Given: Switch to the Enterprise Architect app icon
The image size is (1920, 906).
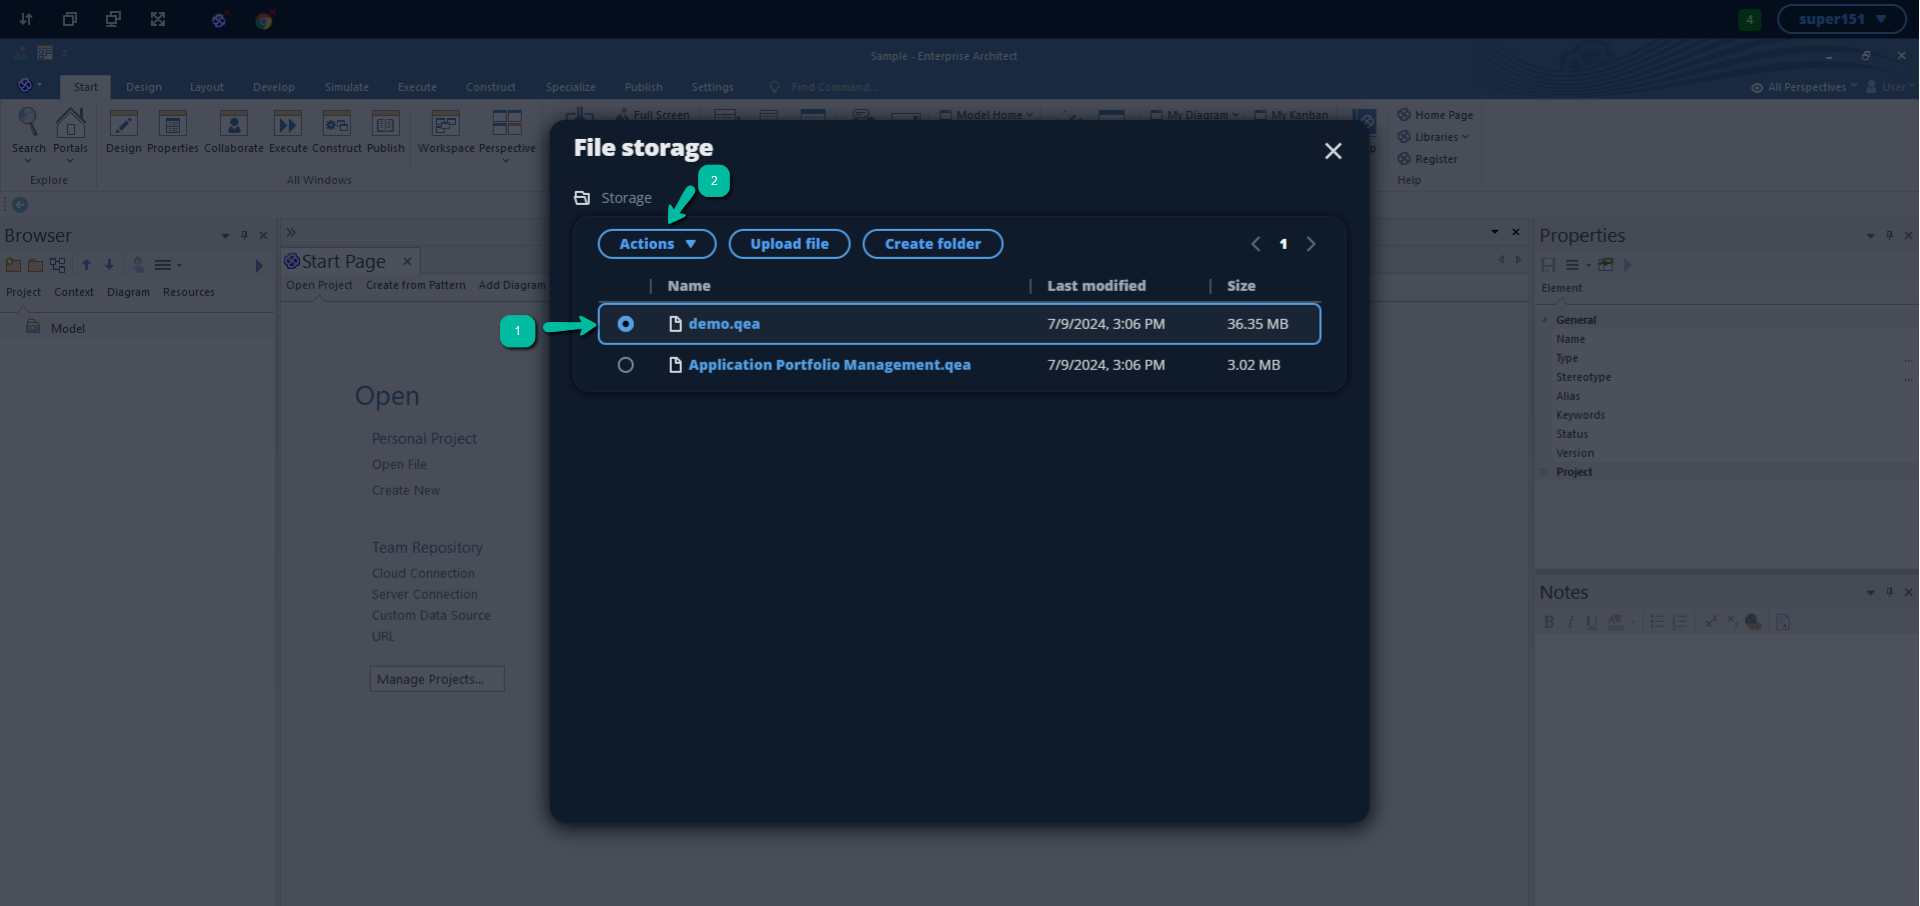Looking at the screenshot, I should [219, 20].
